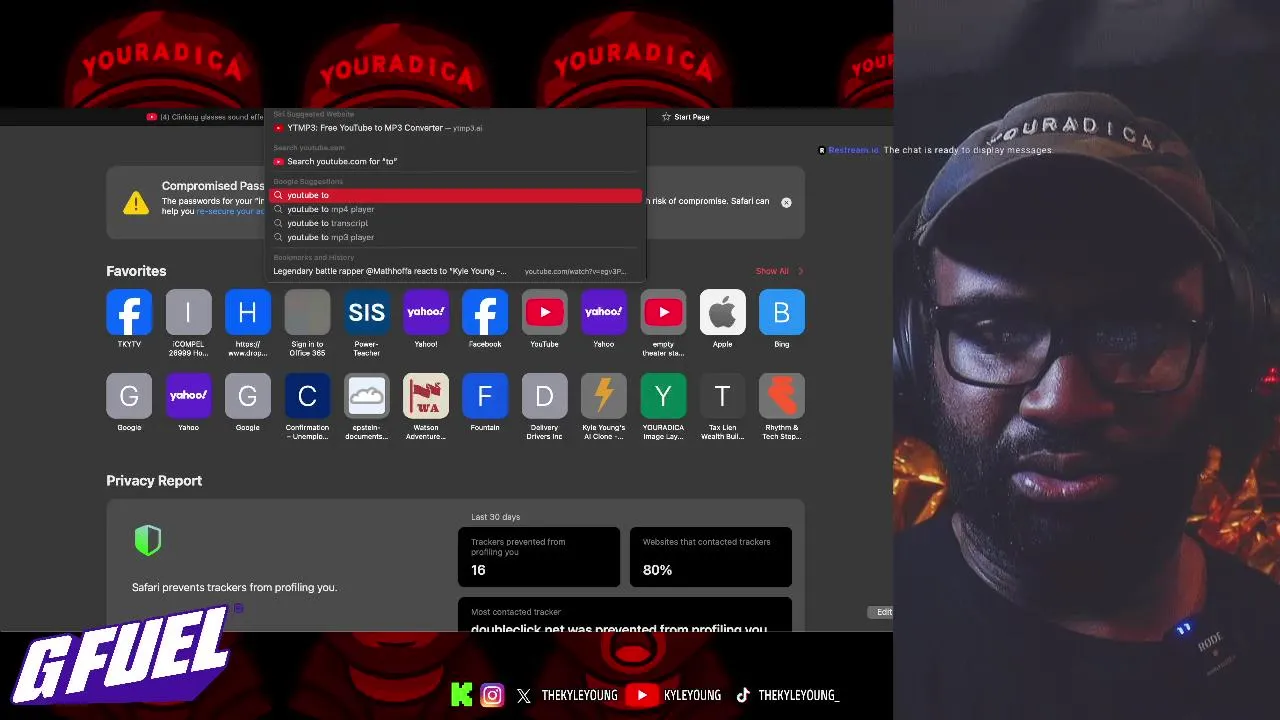Screen dimensions: 1280x720
Task: Select 'Search youtube.com for to' suggestion
Action: (x=455, y=161)
